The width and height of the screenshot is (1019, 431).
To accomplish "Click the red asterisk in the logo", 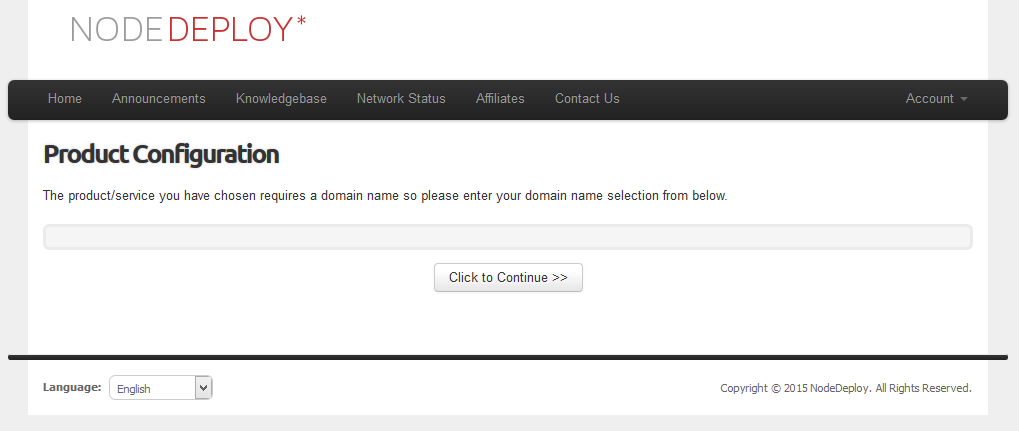I will tap(301, 22).
